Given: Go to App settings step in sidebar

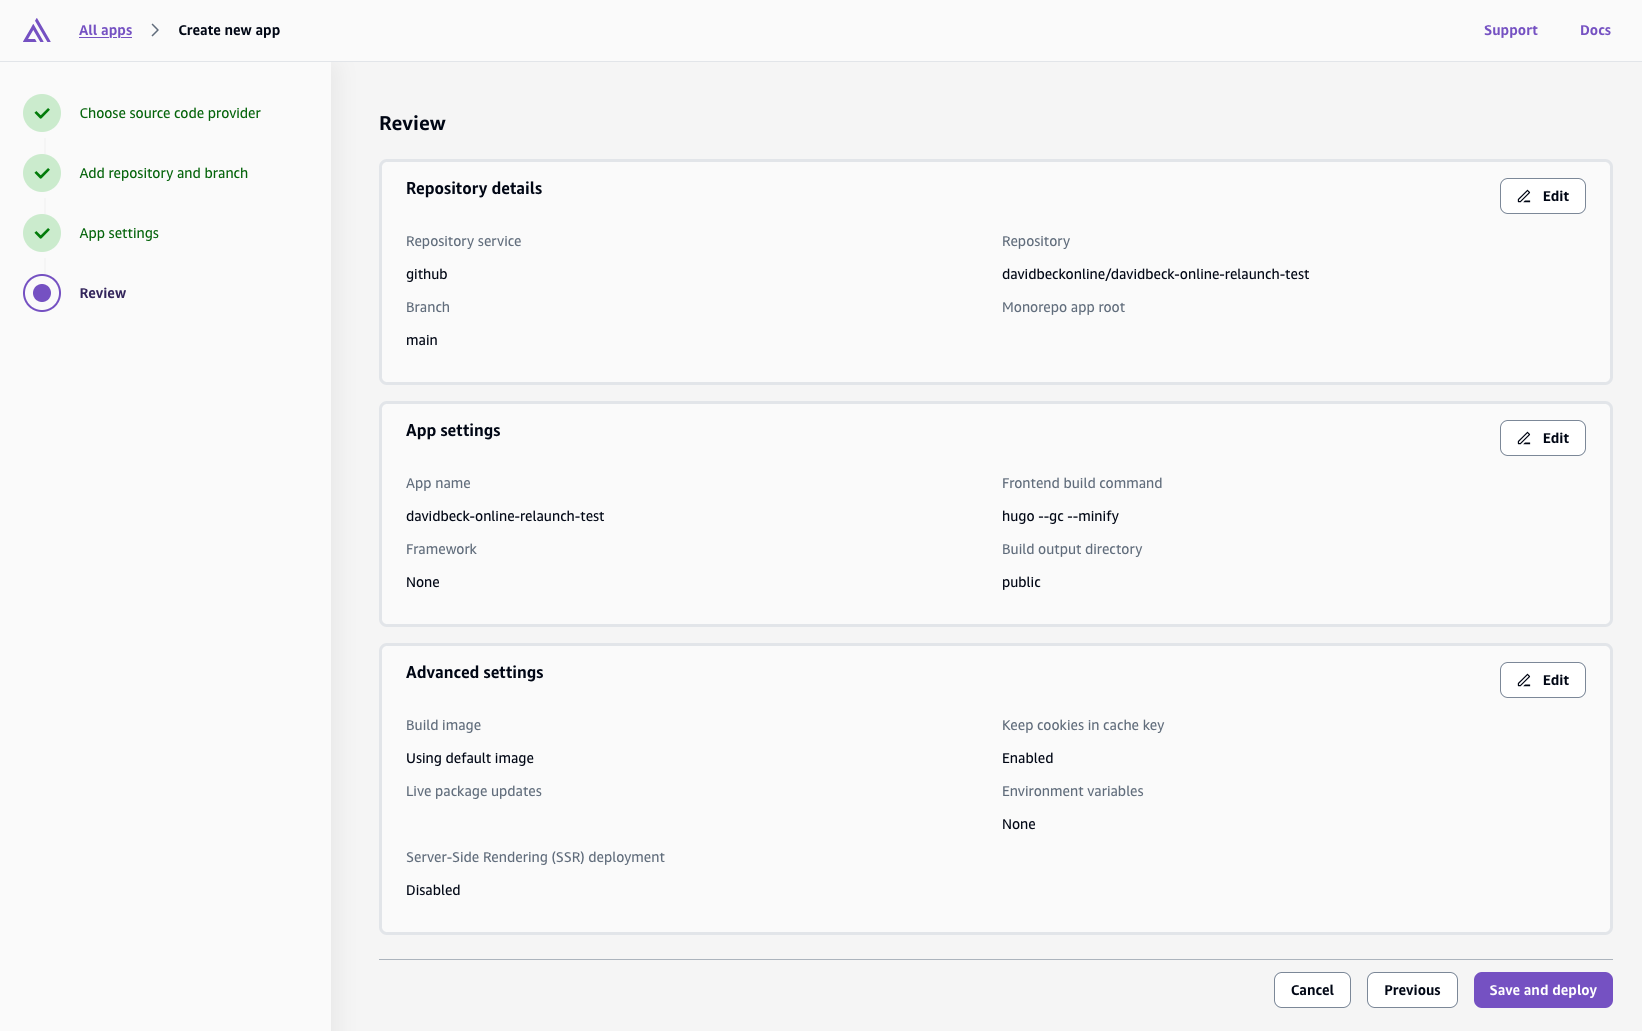Looking at the screenshot, I should (119, 233).
